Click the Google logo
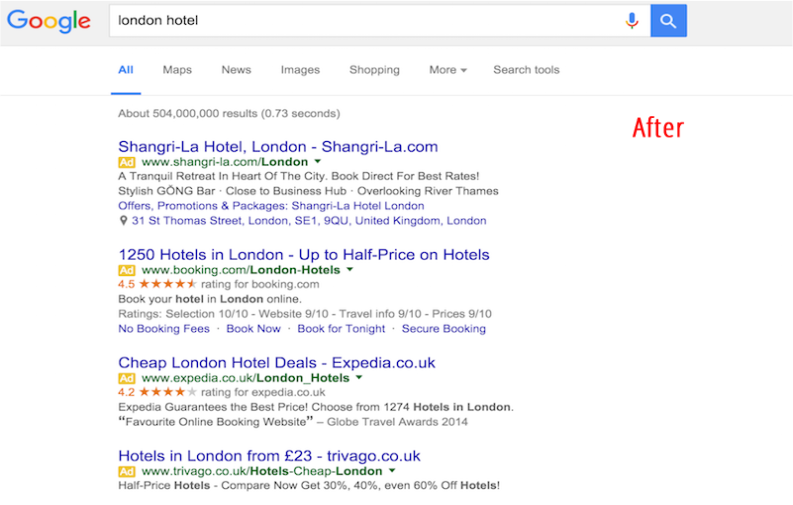Screen dimensions: 793x505 [48, 21]
